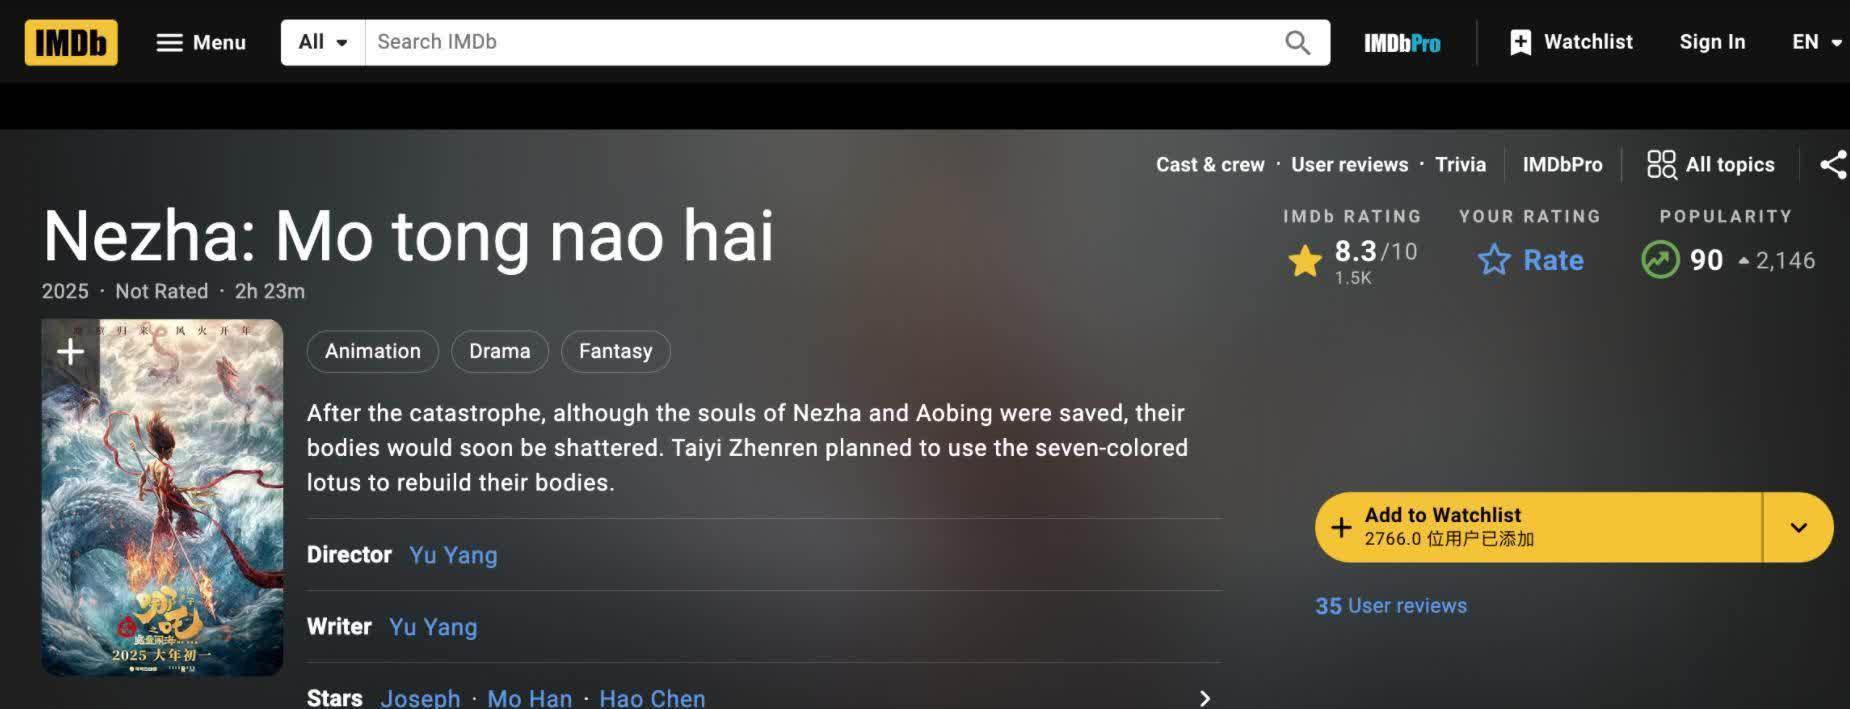Open IMDbPro logo in header
This screenshot has width=1850, height=709.
click(x=1402, y=43)
